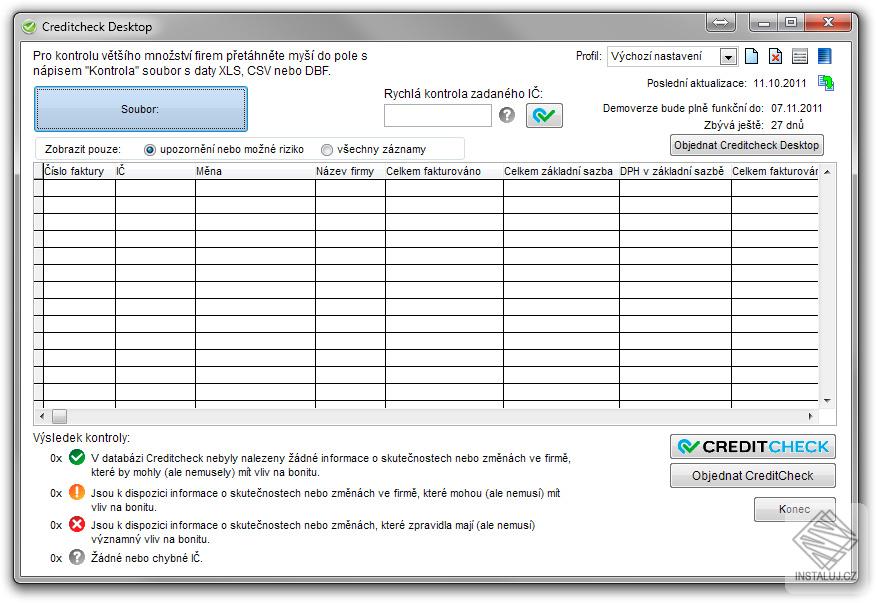Select the 'všechny záznamy' radio button

coord(326,148)
